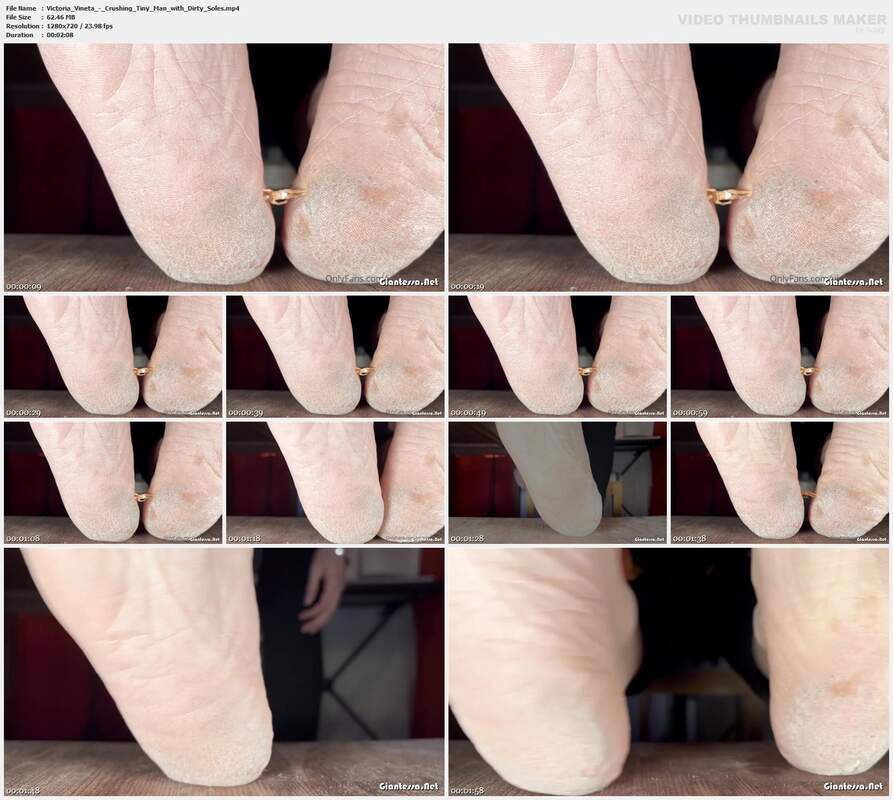Click the "Resolution" label
The height and width of the screenshot is (800, 893).
(x=22, y=26)
